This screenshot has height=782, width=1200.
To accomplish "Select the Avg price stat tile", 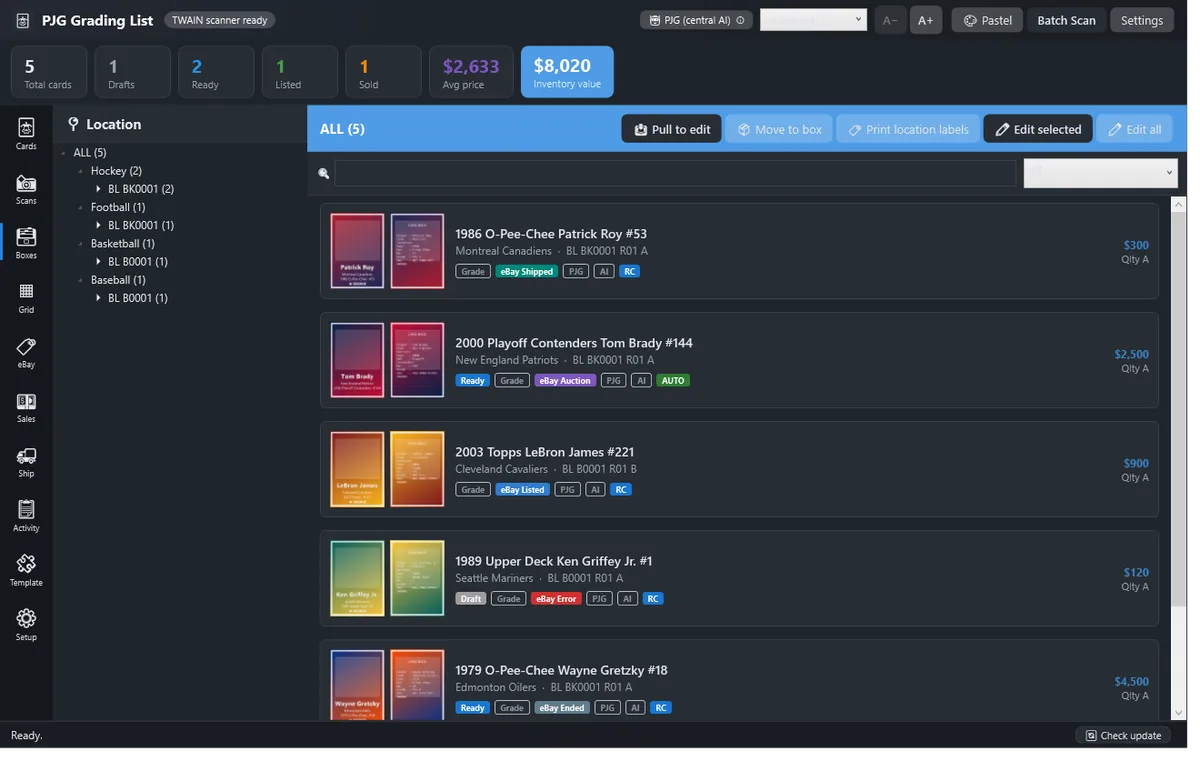I will [471, 72].
